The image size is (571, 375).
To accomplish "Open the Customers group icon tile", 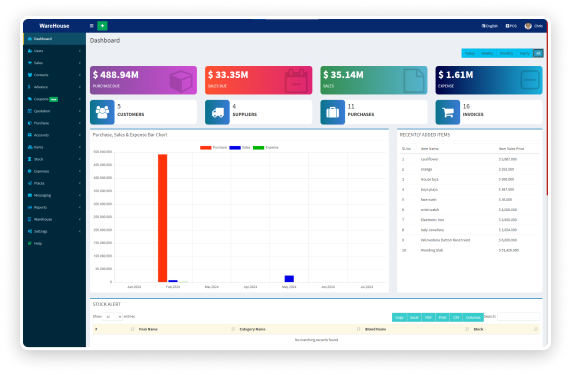I will (102, 112).
